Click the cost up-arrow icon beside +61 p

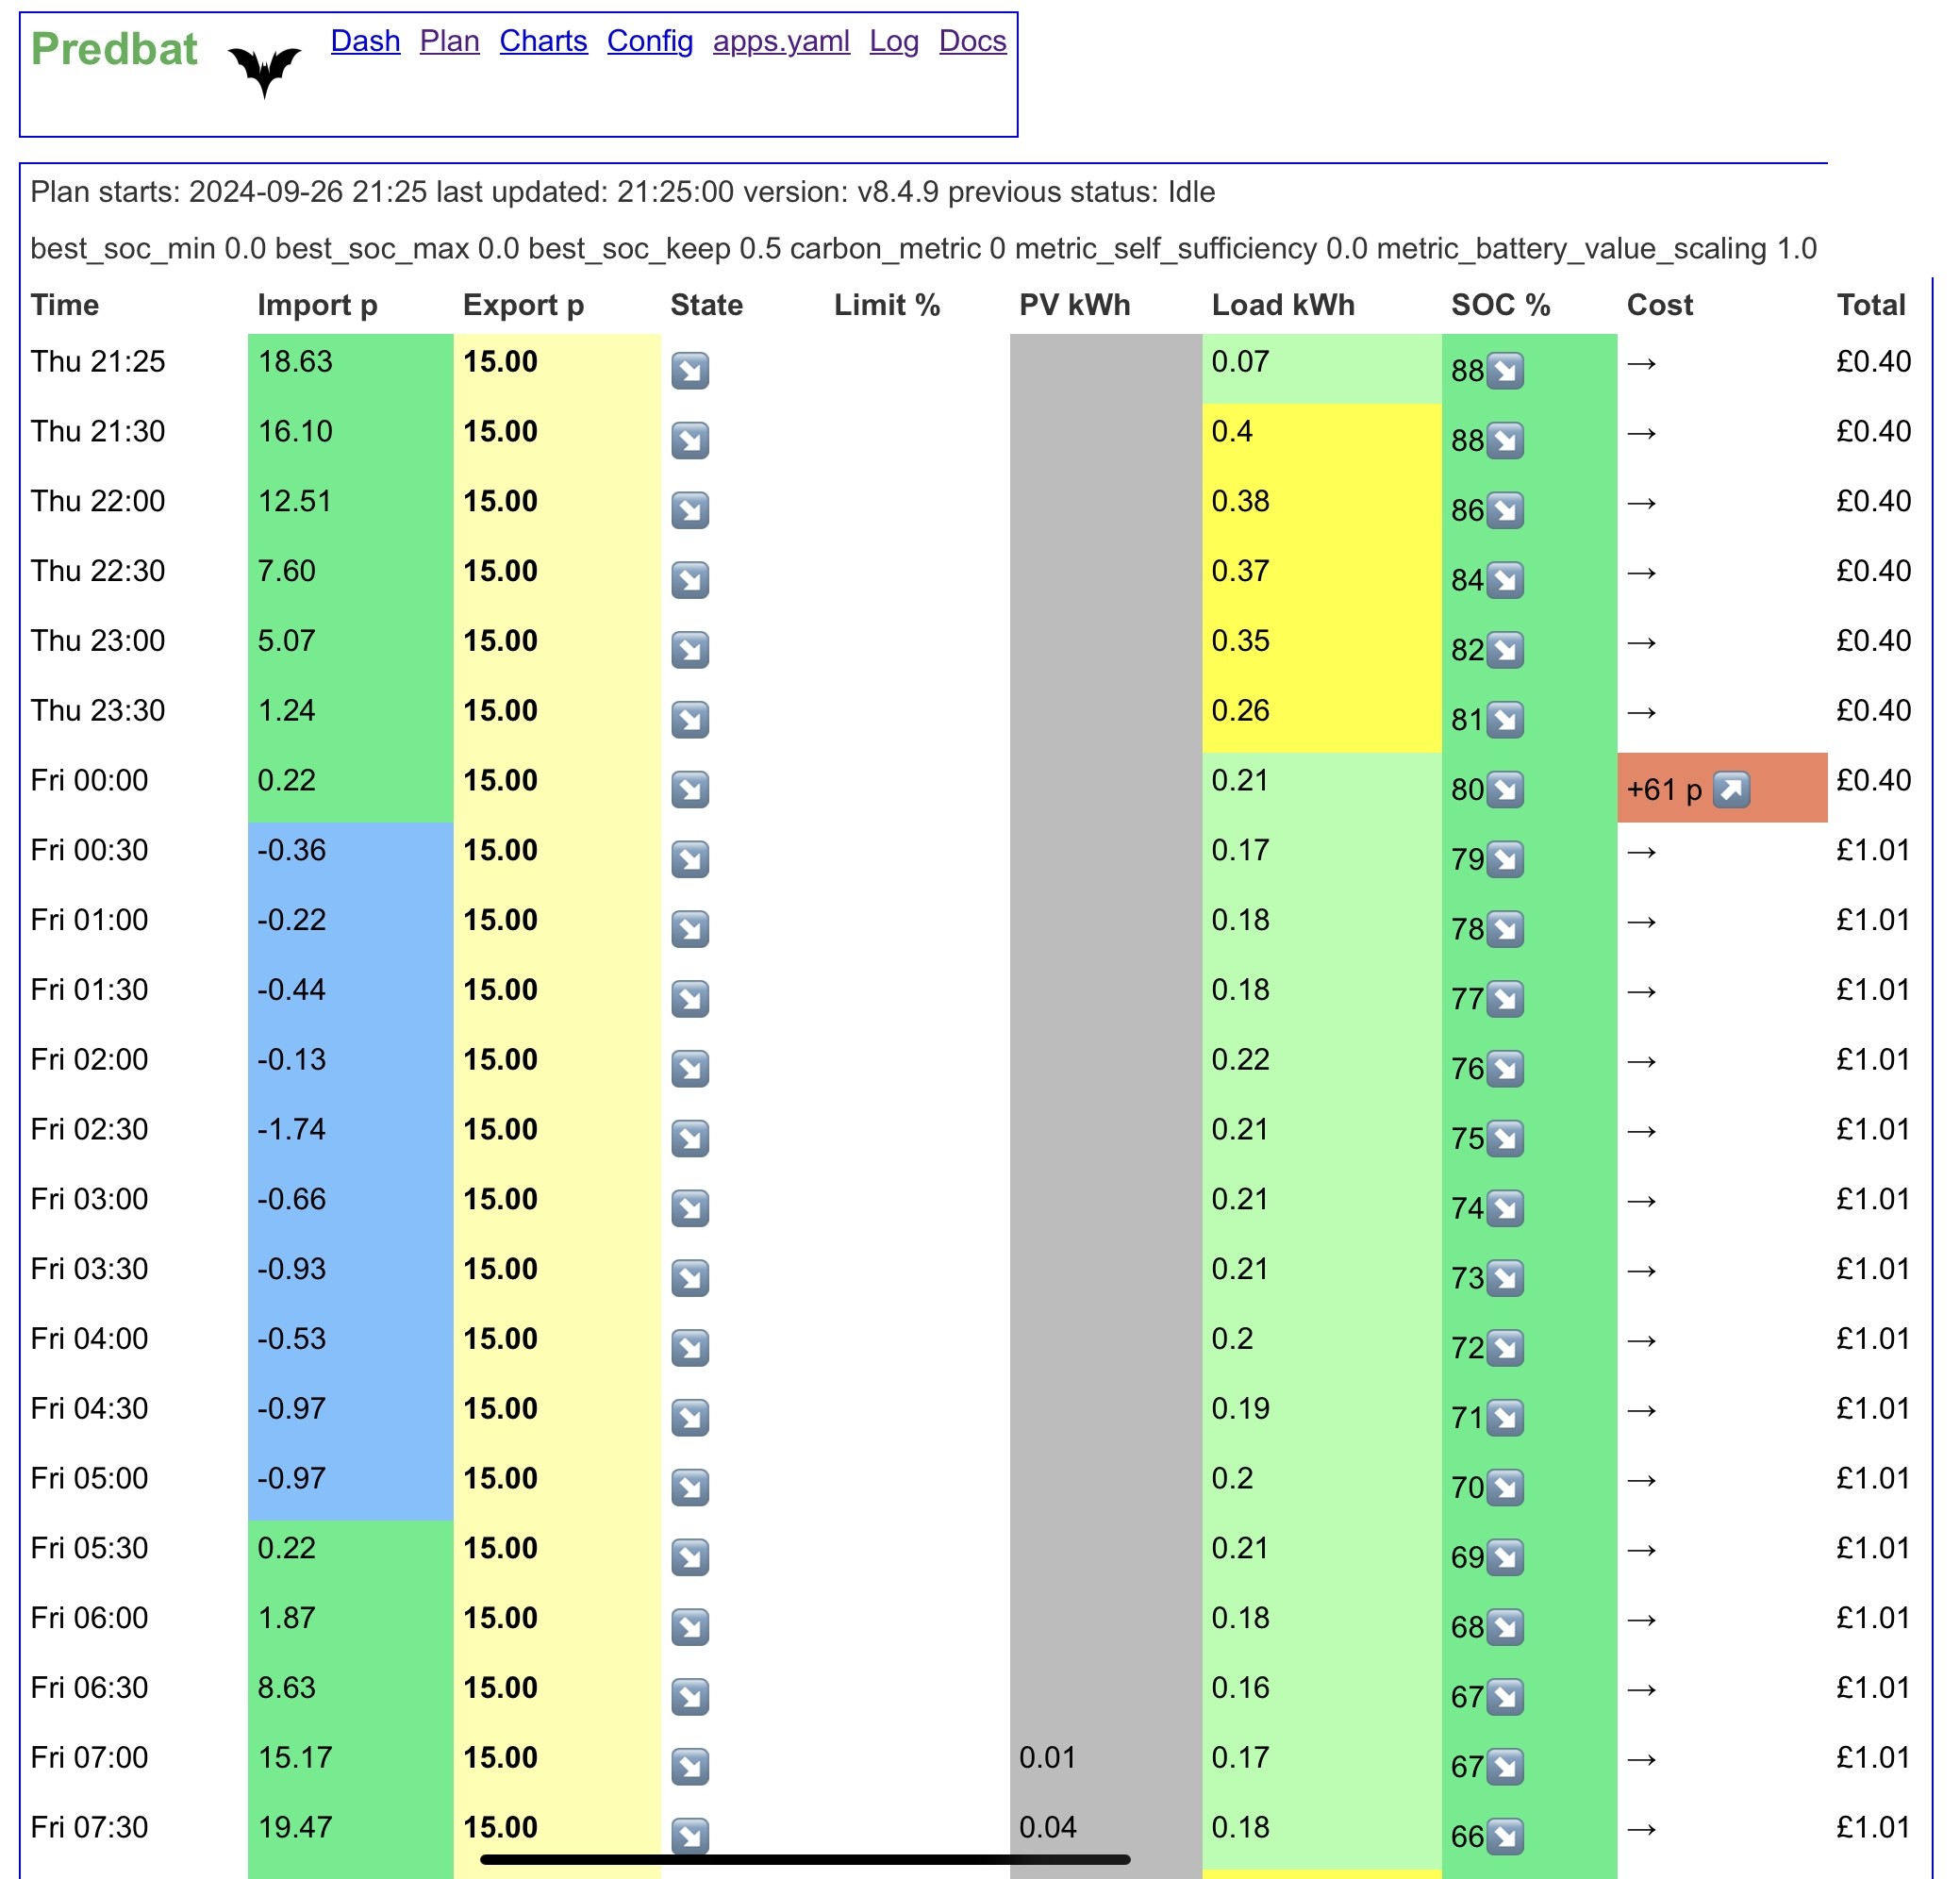tap(1731, 790)
